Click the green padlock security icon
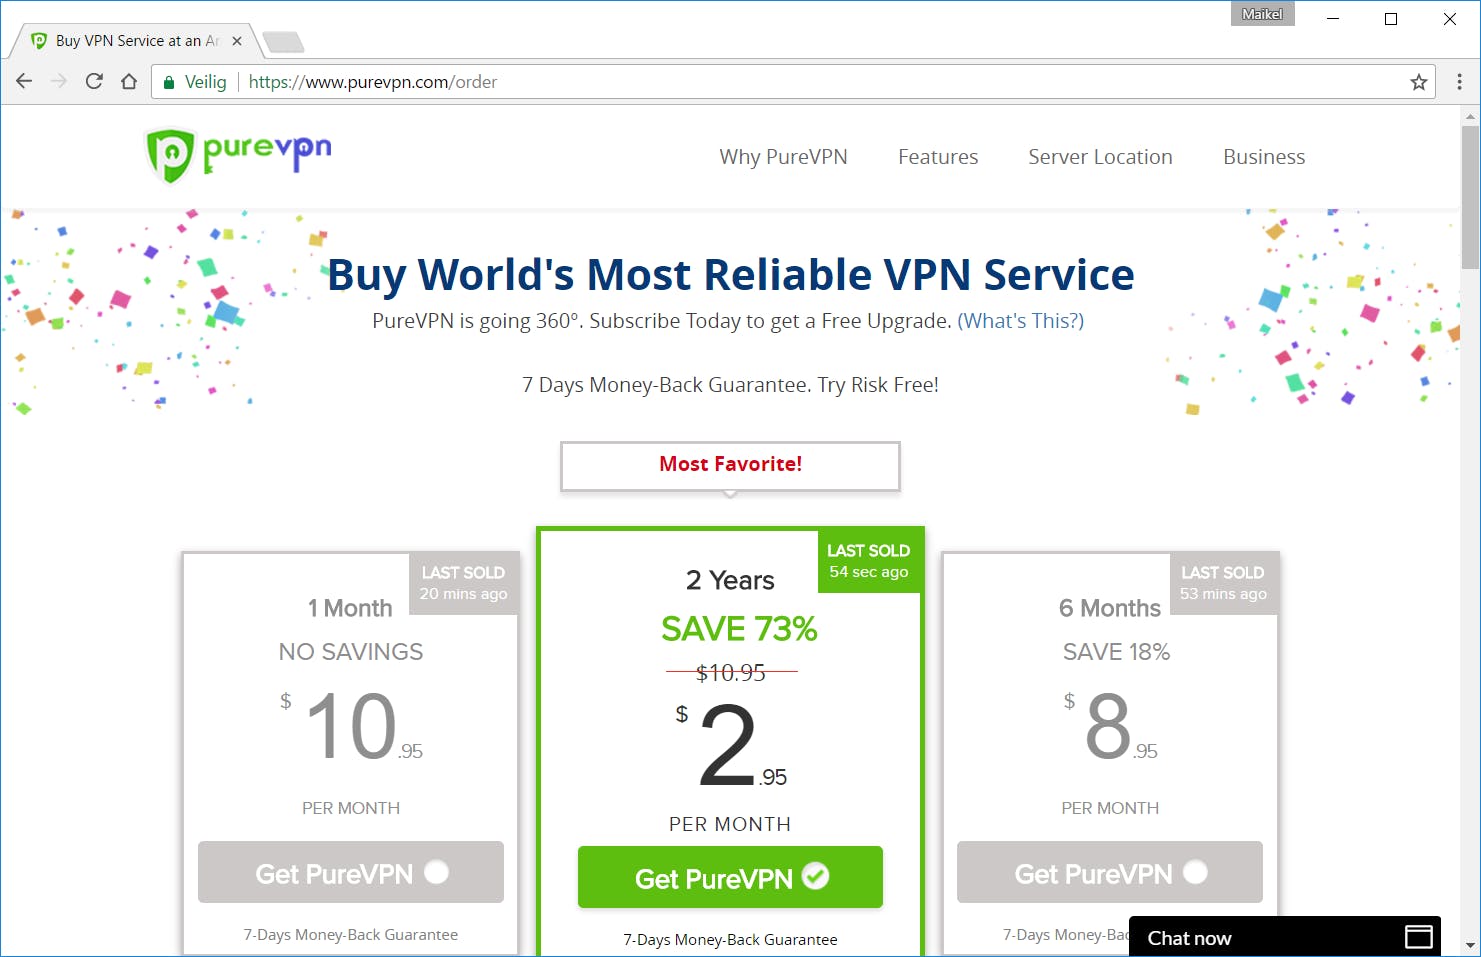 click(x=169, y=82)
